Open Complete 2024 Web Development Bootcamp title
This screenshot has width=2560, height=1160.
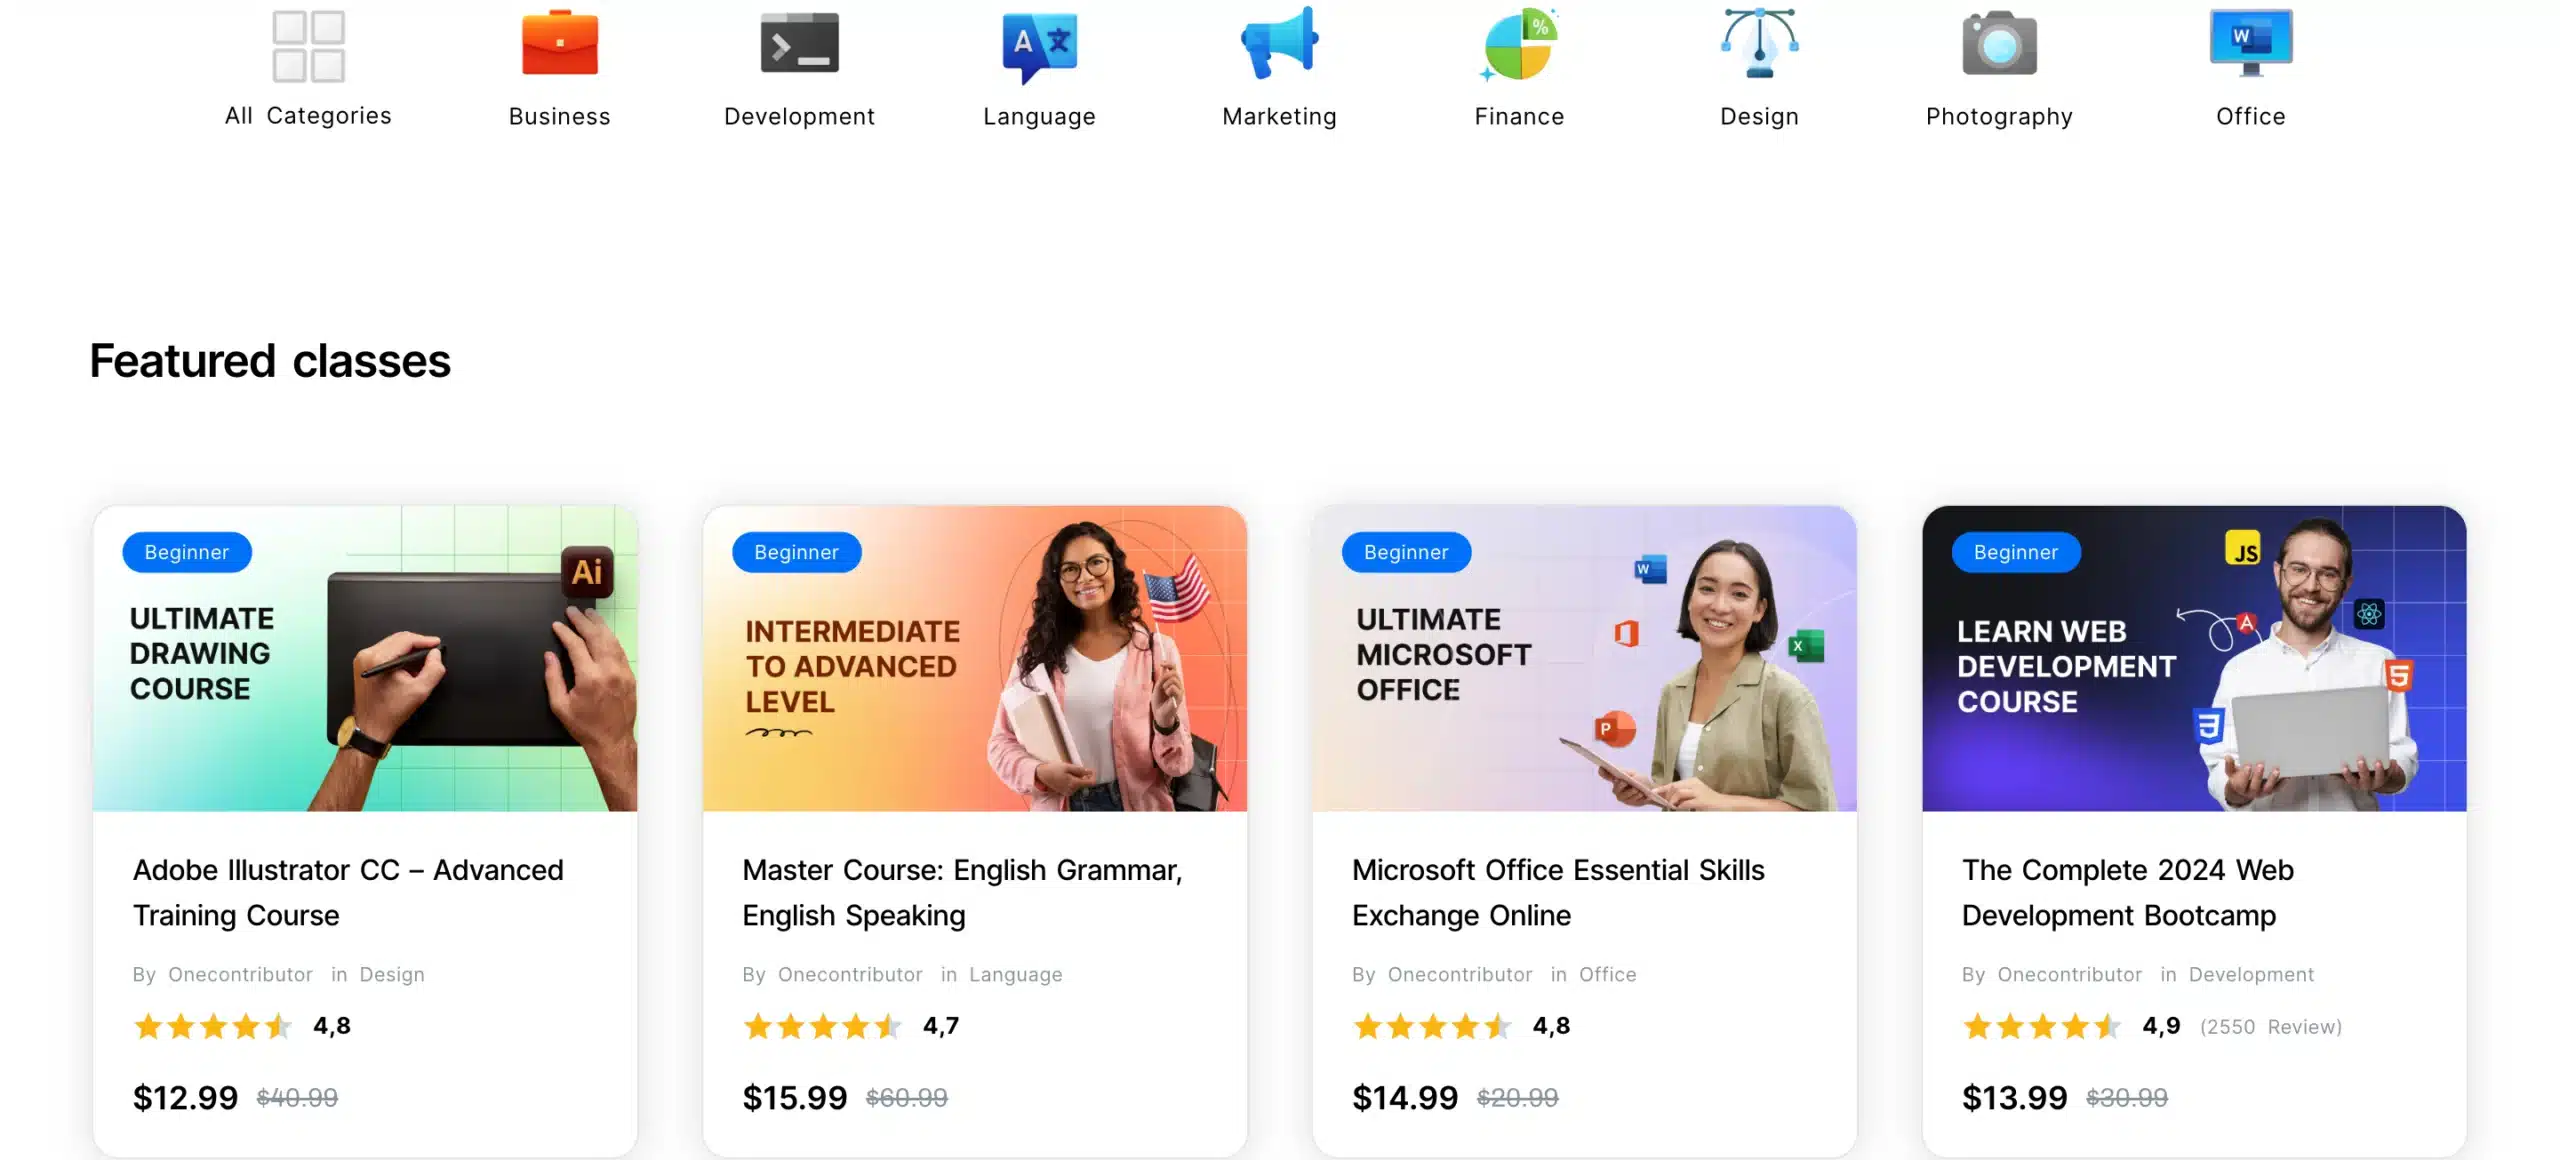(2128, 892)
